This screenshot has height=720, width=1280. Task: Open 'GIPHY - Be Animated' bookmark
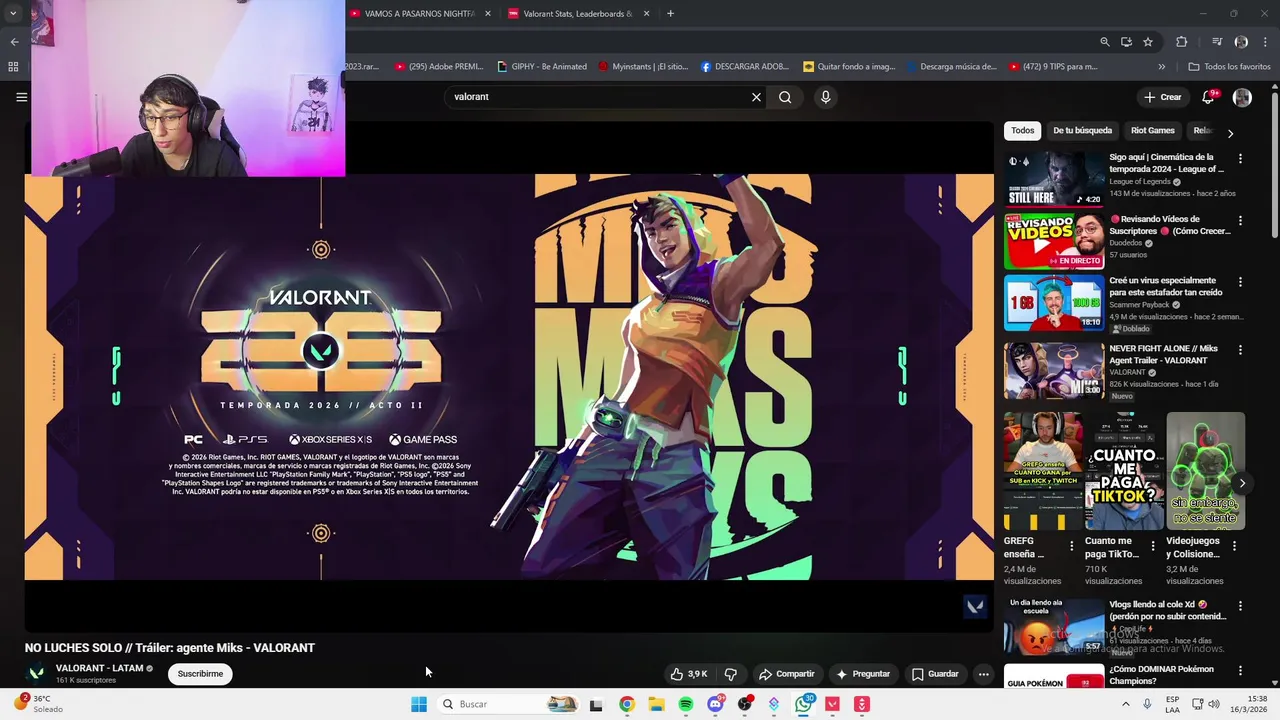point(542,67)
